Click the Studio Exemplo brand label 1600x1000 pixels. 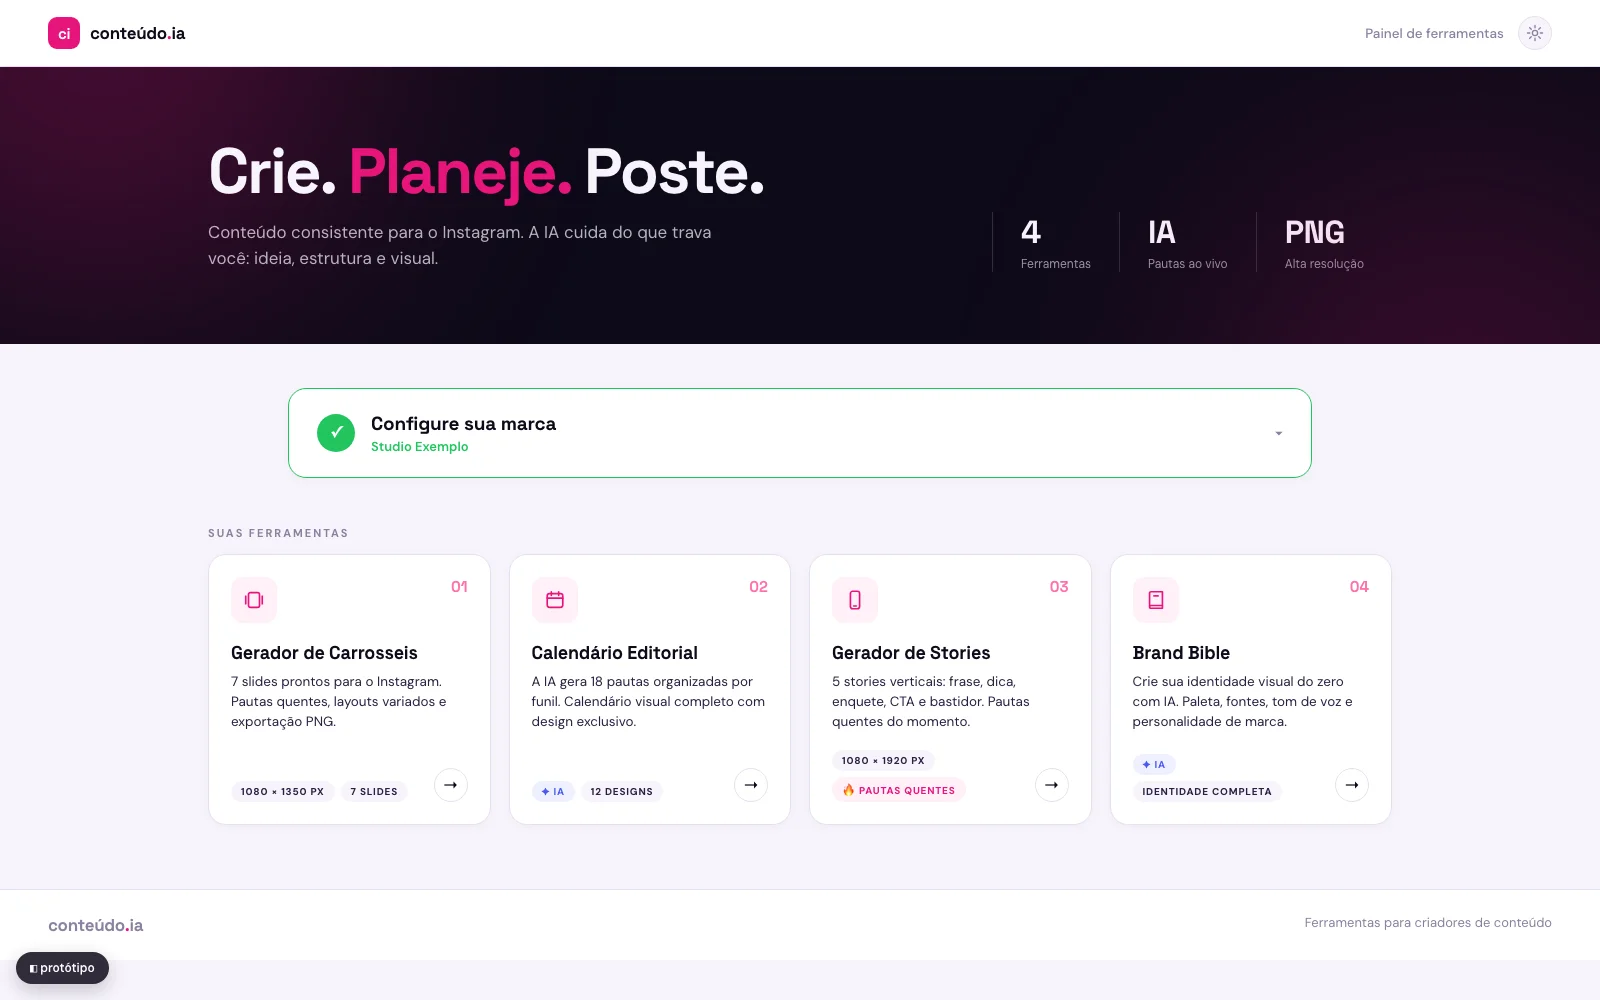click(x=419, y=447)
